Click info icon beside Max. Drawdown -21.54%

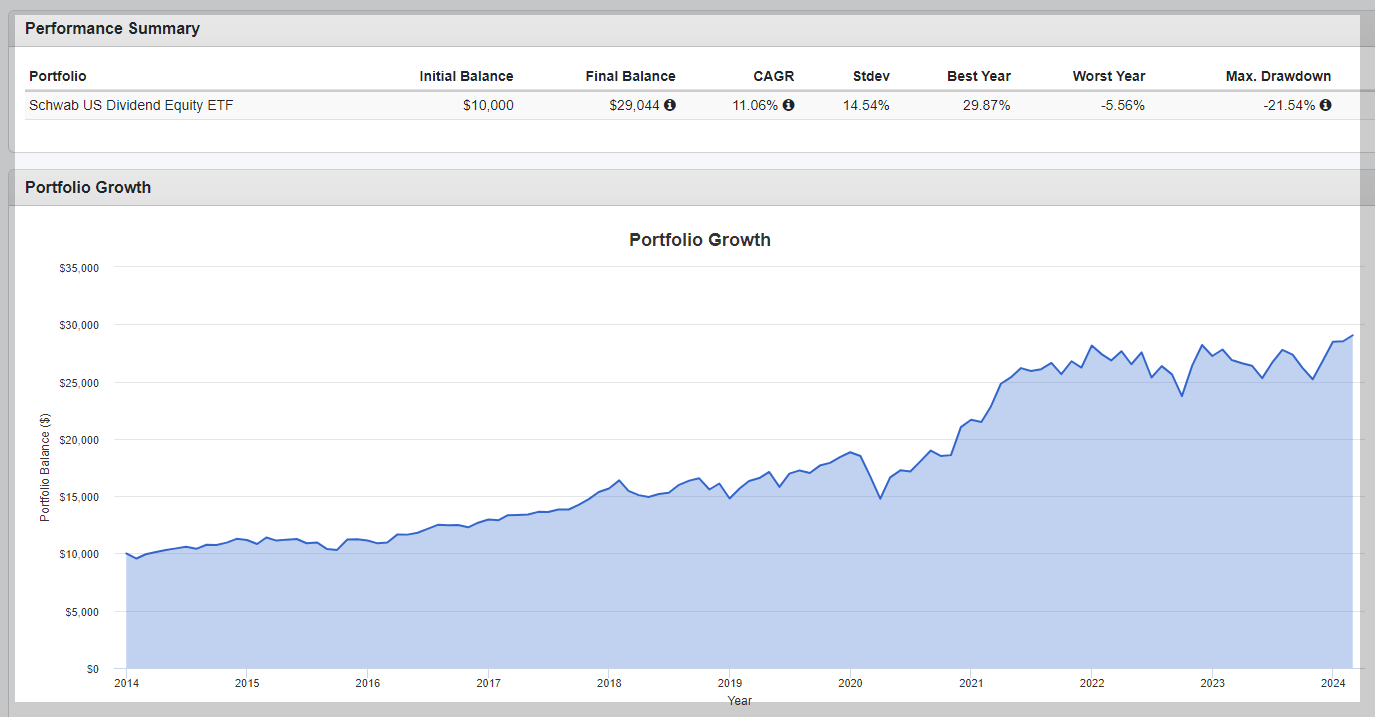coord(1326,105)
